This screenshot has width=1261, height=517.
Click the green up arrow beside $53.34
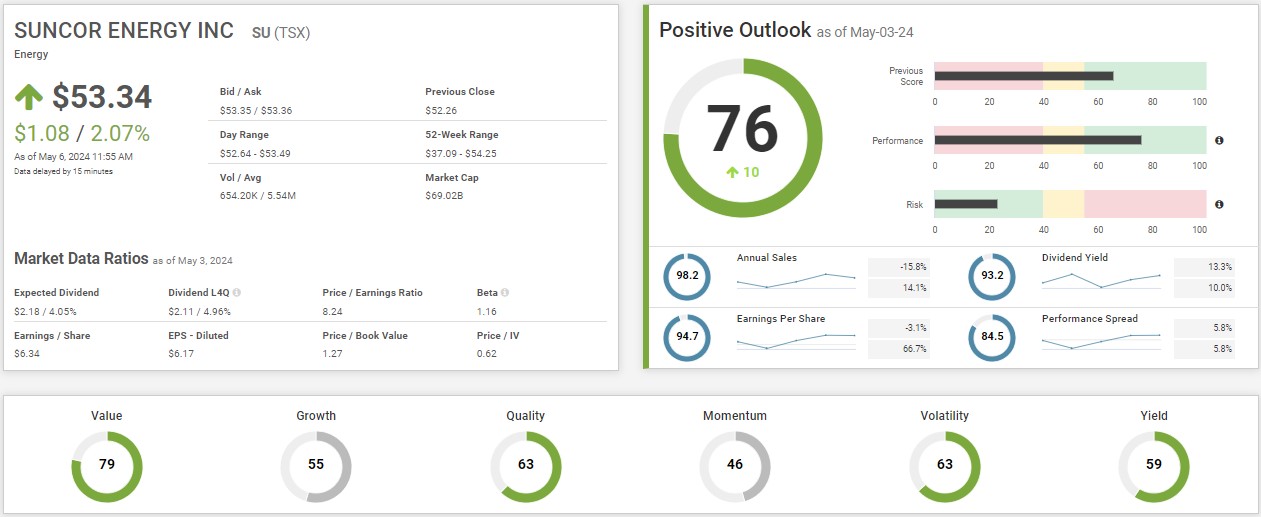tap(29, 97)
